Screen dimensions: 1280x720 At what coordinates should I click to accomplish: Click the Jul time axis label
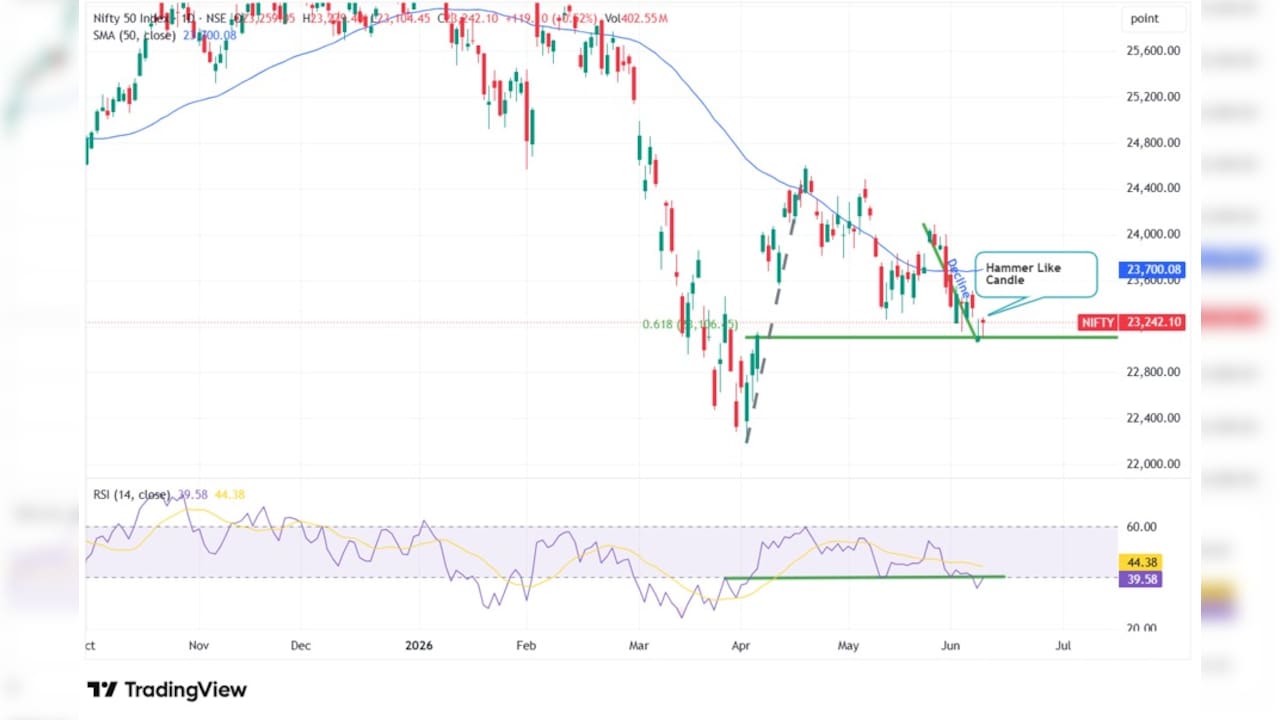(x=1063, y=645)
